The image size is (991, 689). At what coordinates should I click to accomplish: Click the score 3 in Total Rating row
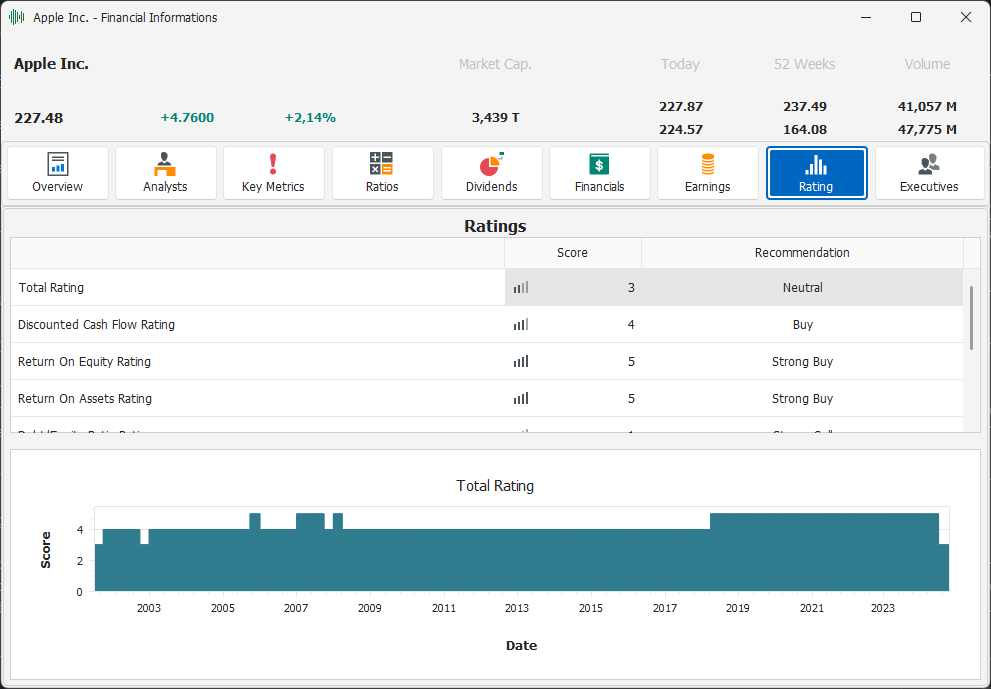coord(631,288)
